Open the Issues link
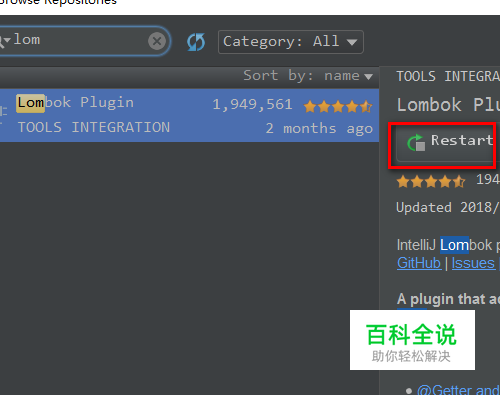Image resolution: width=500 pixels, height=395 pixels. click(473, 263)
